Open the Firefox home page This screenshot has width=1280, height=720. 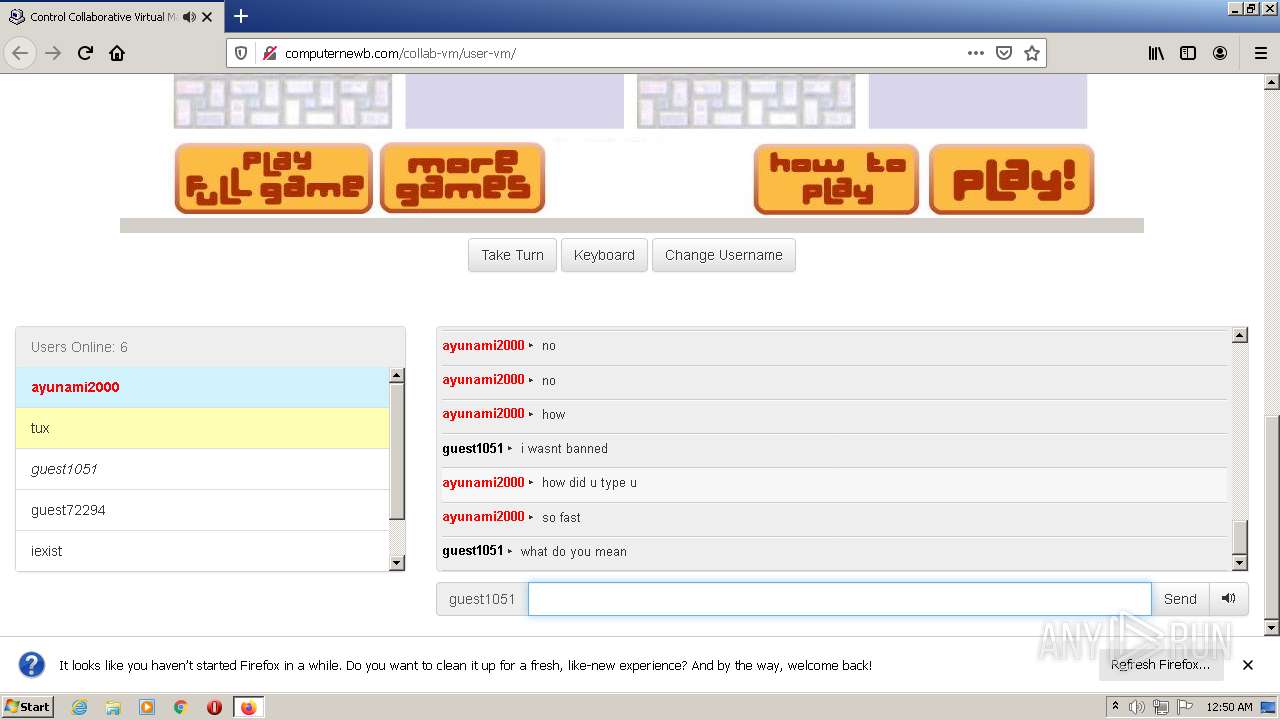tap(117, 53)
